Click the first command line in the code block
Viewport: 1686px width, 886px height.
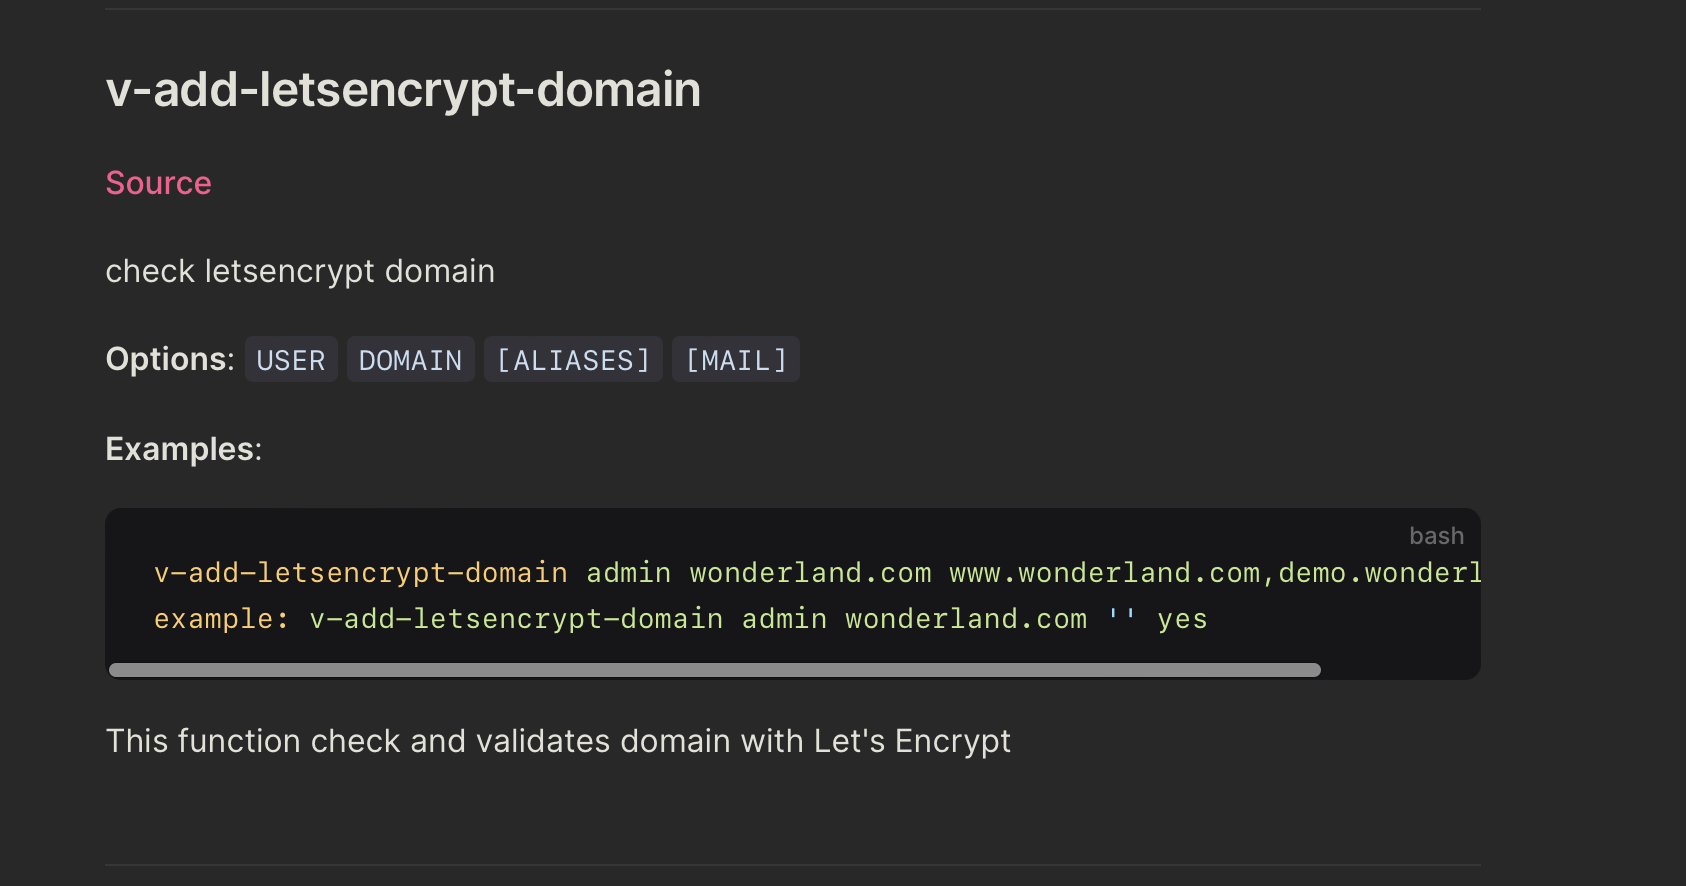pyautogui.click(x=817, y=573)
